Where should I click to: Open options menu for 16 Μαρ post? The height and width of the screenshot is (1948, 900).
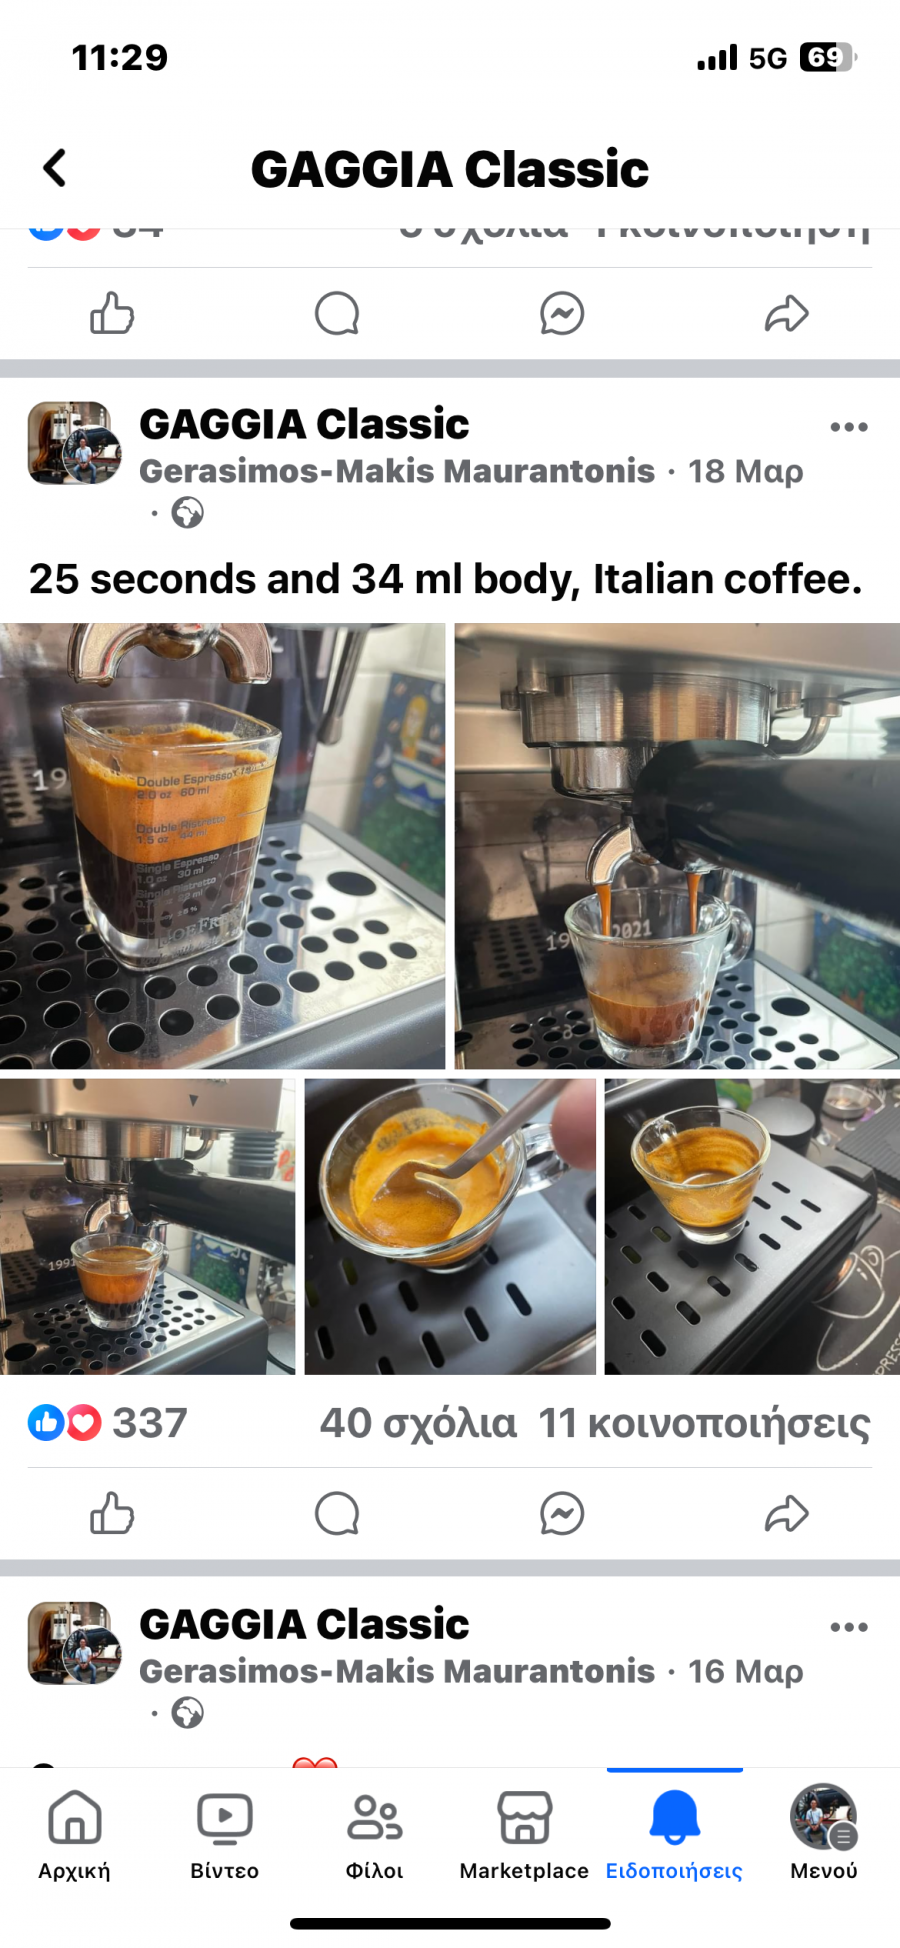849,1627
